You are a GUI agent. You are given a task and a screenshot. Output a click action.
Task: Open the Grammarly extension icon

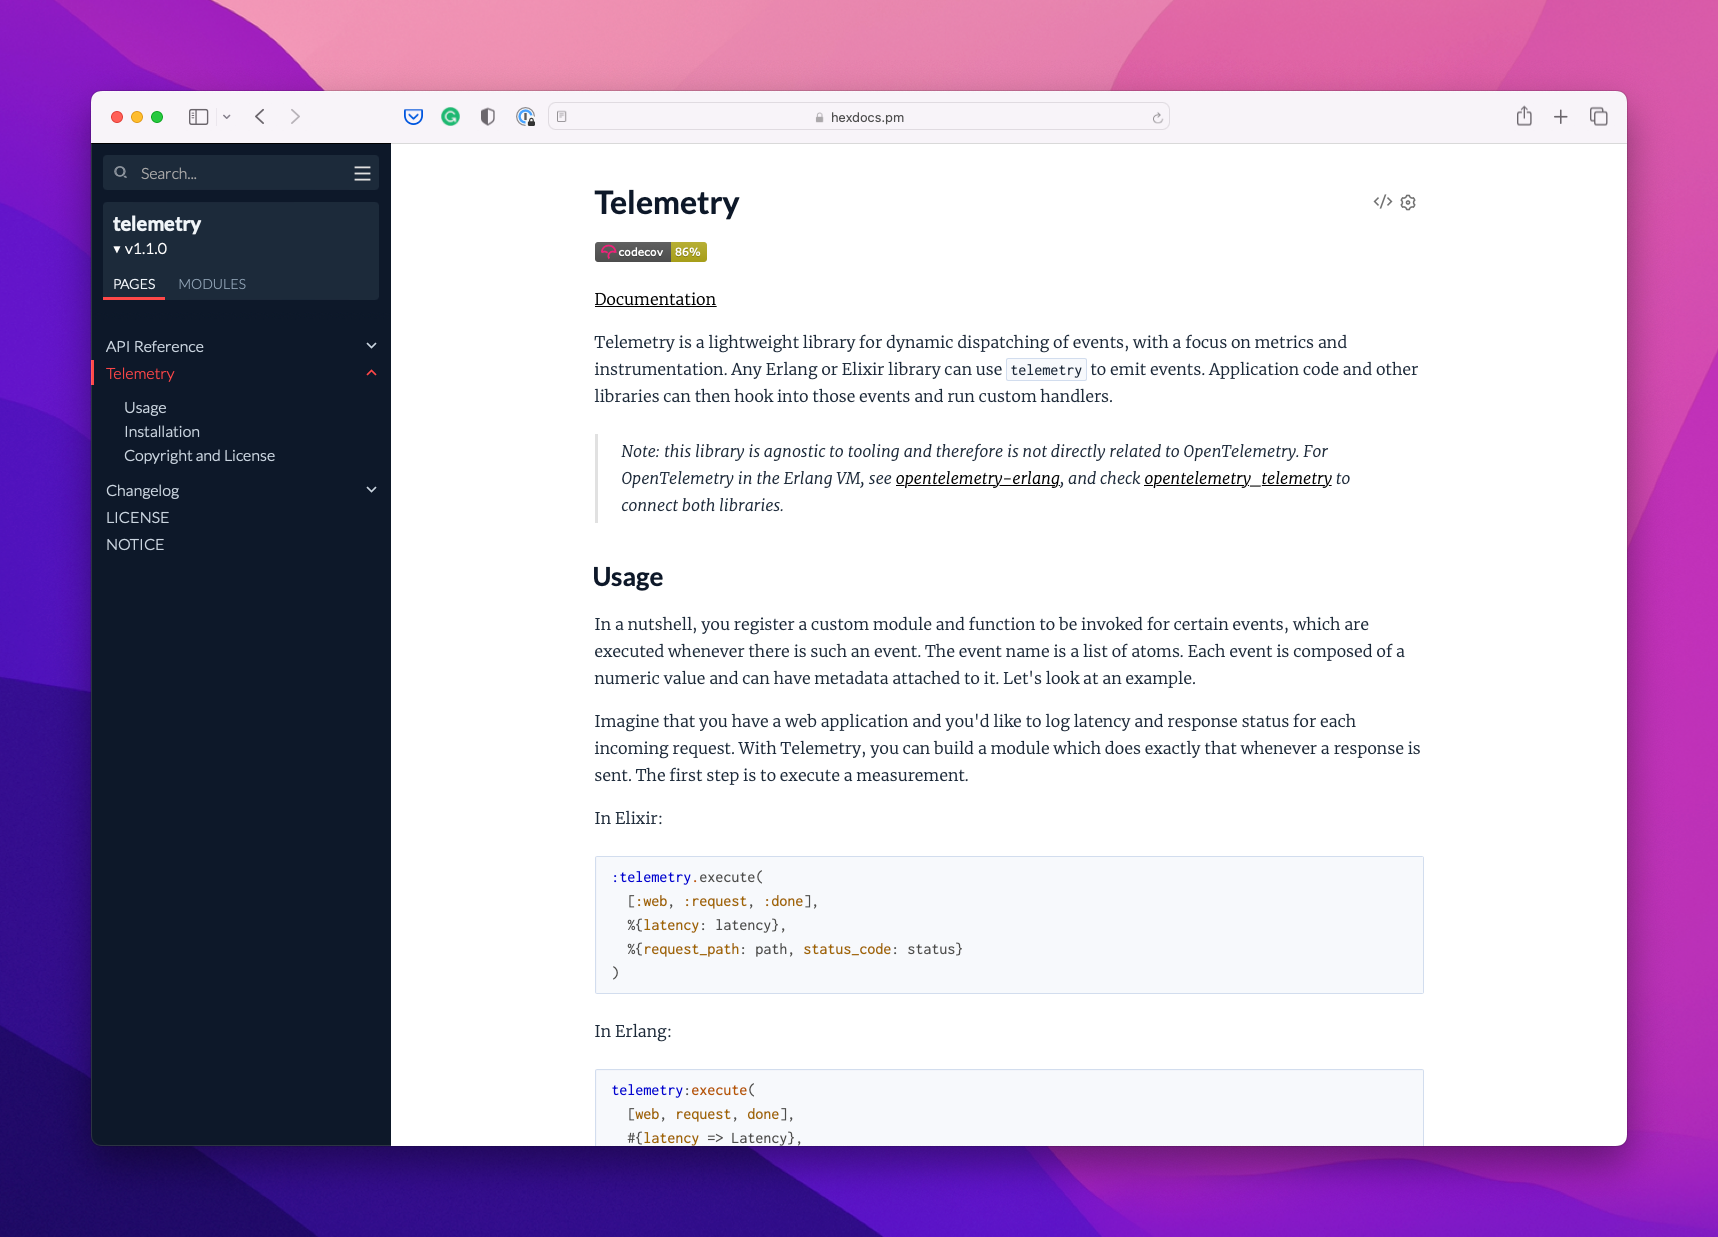[x=451, y=117]
